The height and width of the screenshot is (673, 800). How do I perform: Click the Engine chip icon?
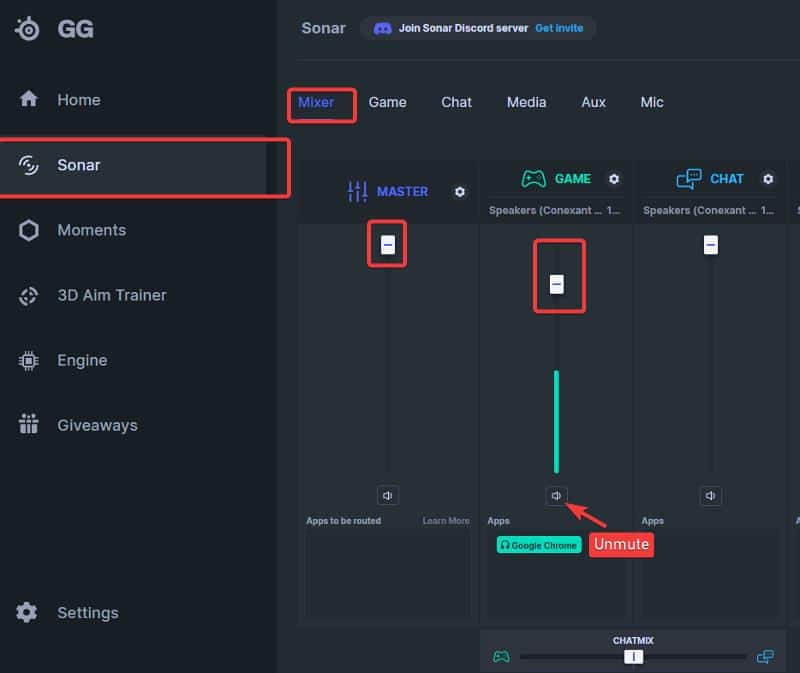tap(29, 361)
